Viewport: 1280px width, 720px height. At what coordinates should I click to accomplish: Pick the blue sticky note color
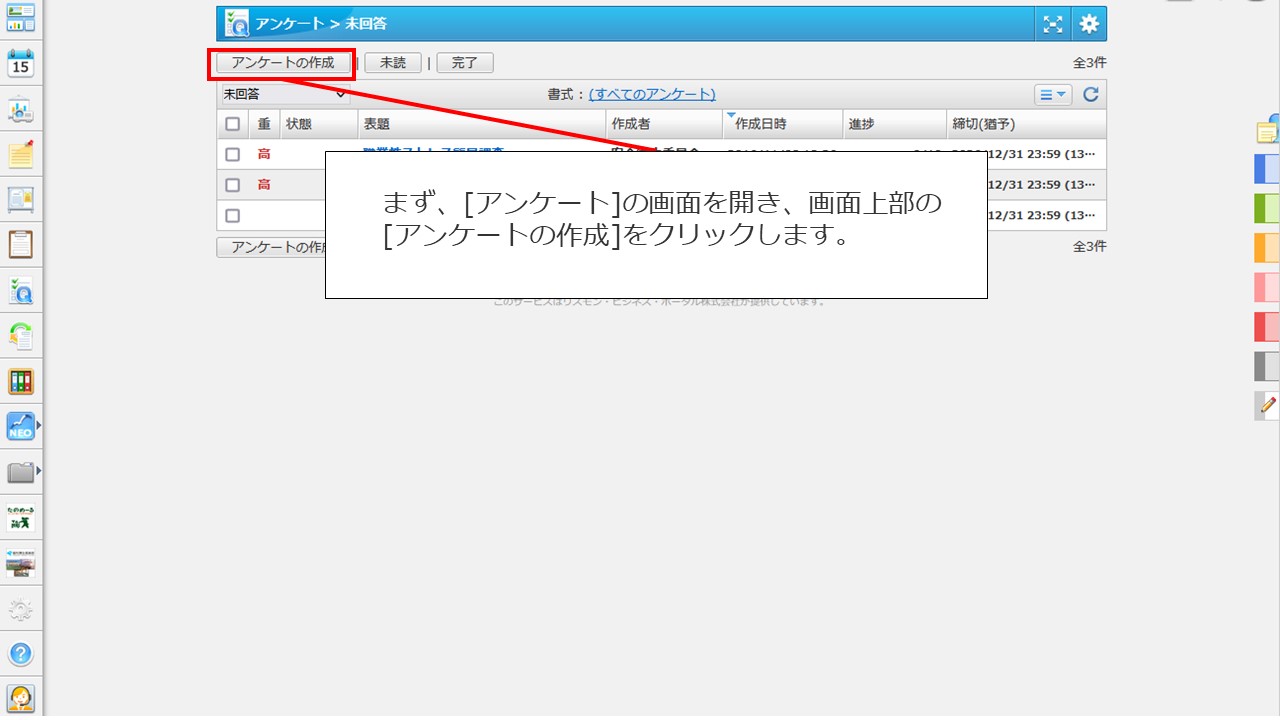(1268, 169)
